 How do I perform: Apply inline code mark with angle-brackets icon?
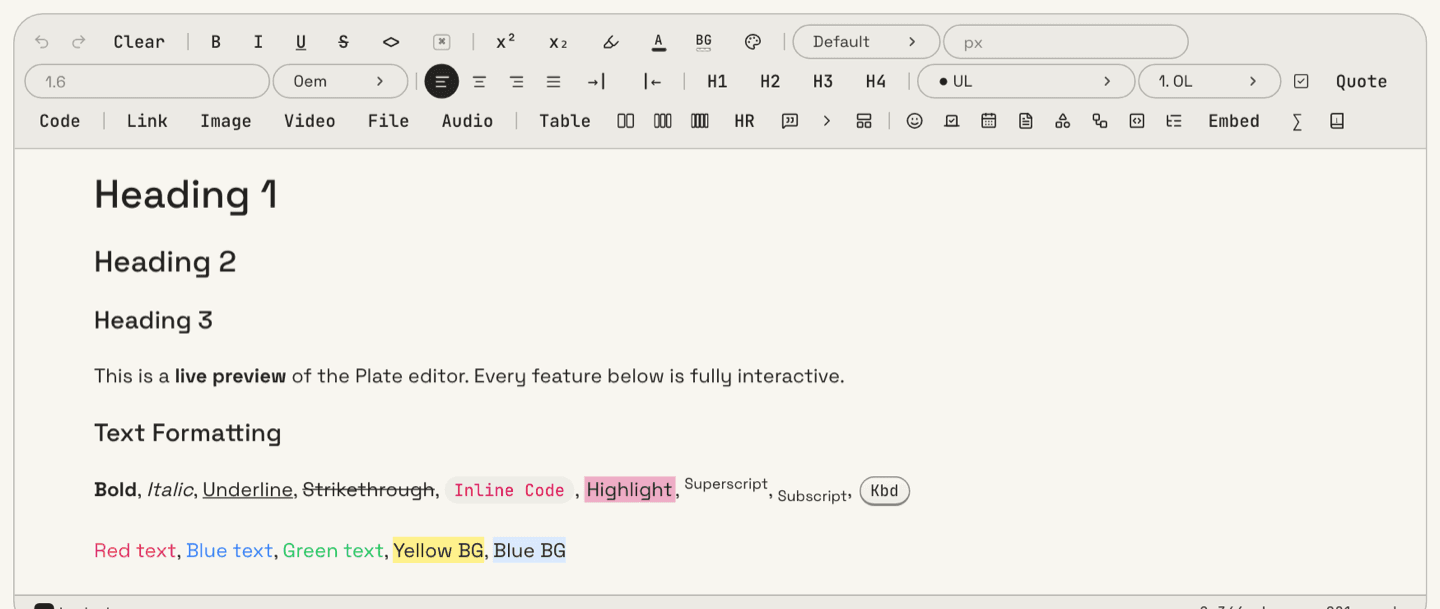pyautogui.click(x=391, y=42)
